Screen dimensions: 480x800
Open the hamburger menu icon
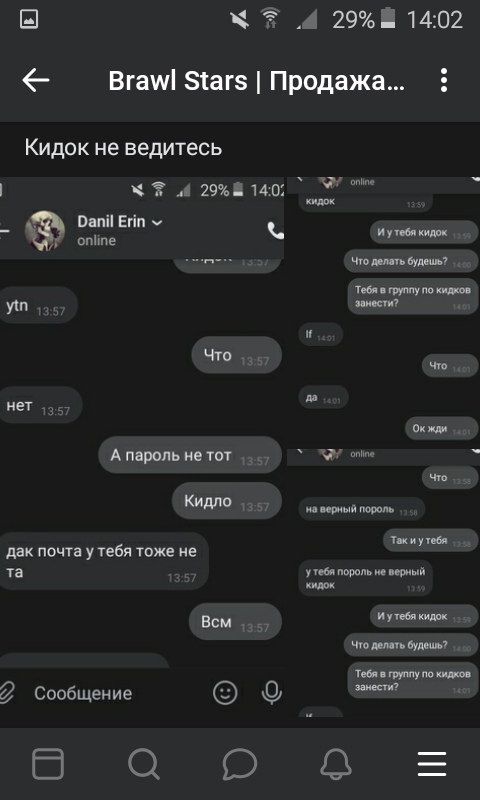(432, 764)
